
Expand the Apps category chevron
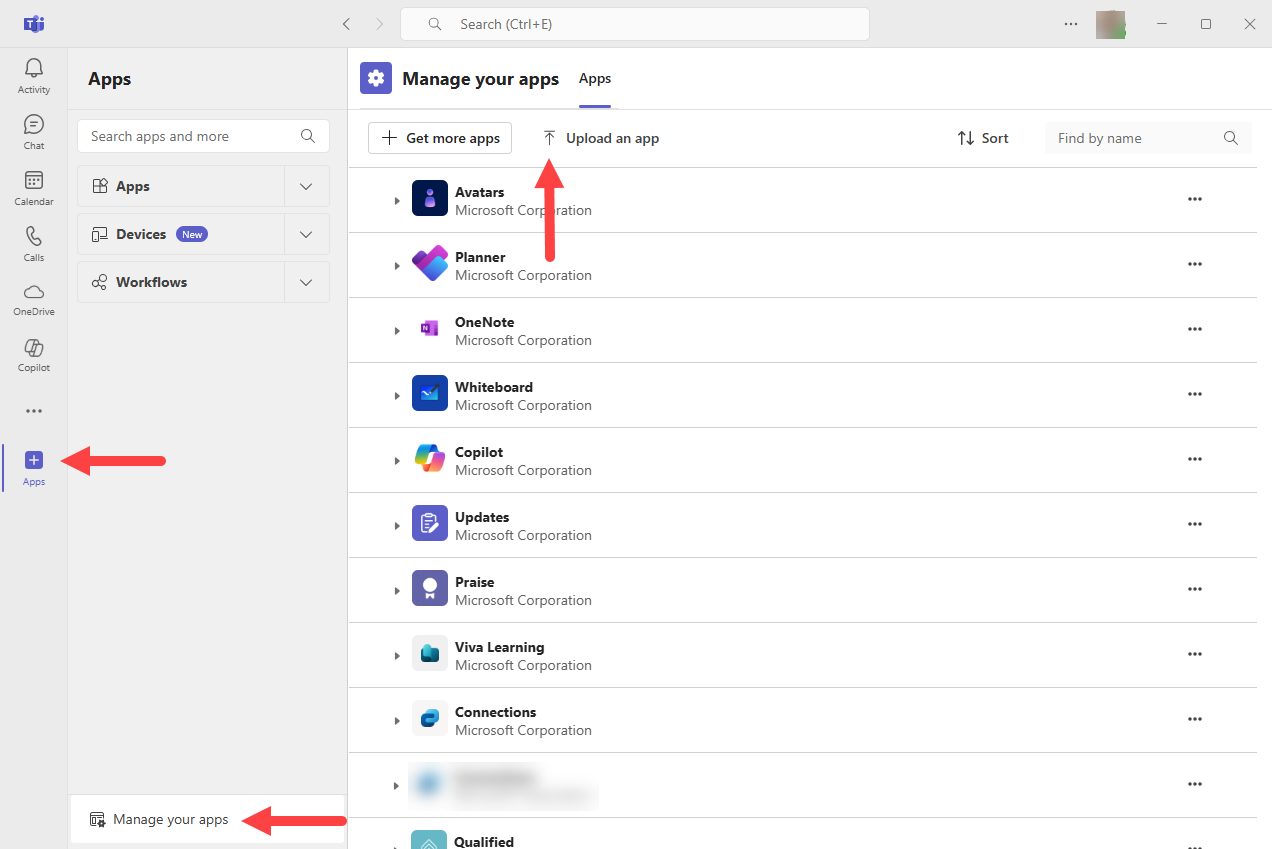point(307,186)
